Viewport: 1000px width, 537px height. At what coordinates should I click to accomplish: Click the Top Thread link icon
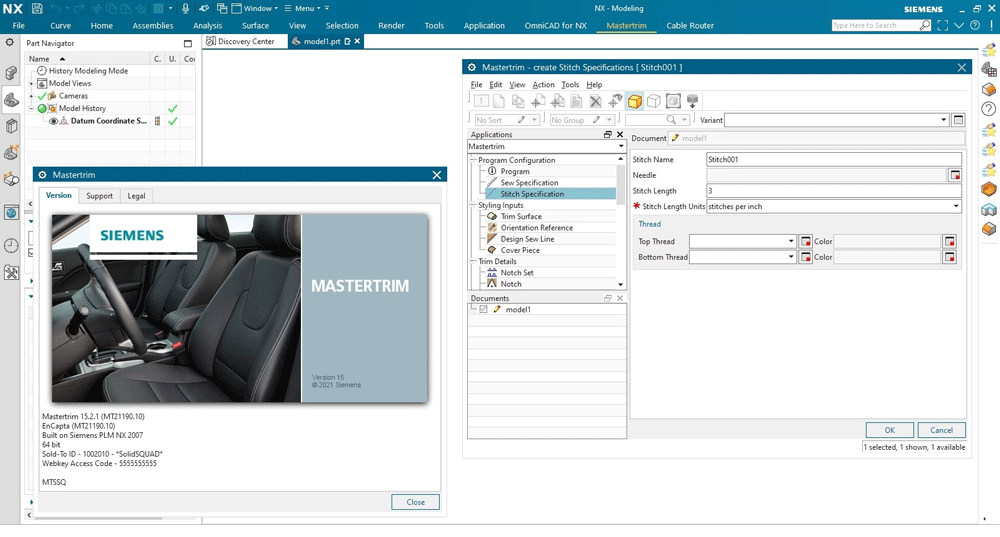[806, 241]
